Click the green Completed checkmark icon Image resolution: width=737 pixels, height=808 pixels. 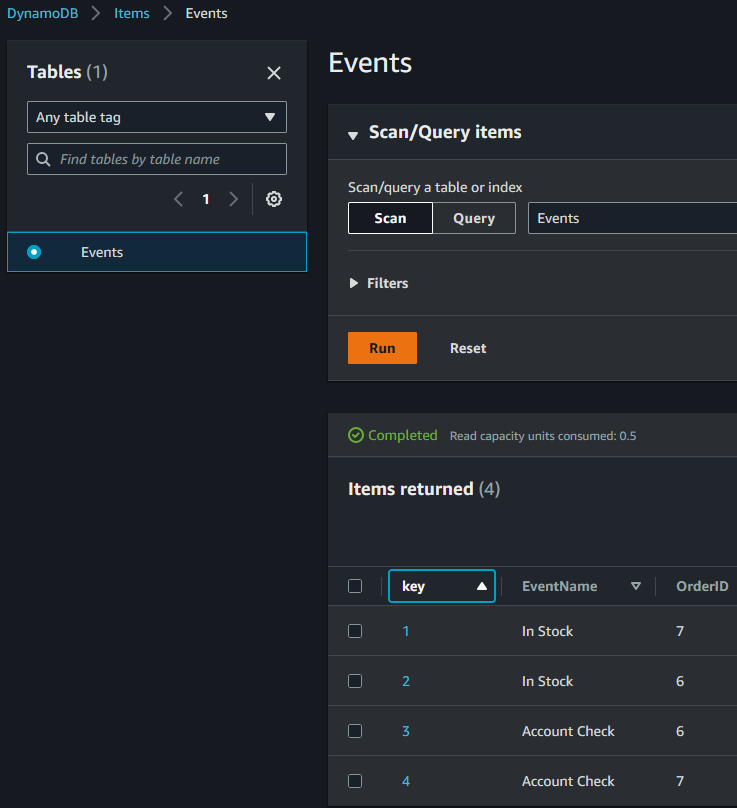point(356,435)
